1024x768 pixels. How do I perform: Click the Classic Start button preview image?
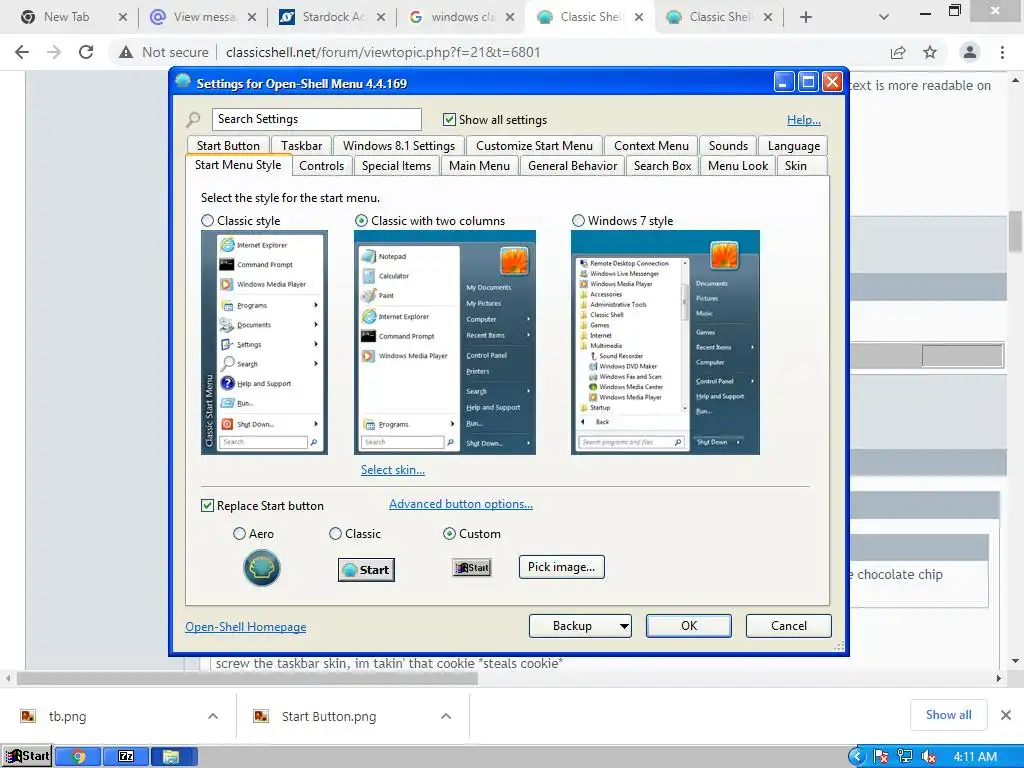[366, 569]
